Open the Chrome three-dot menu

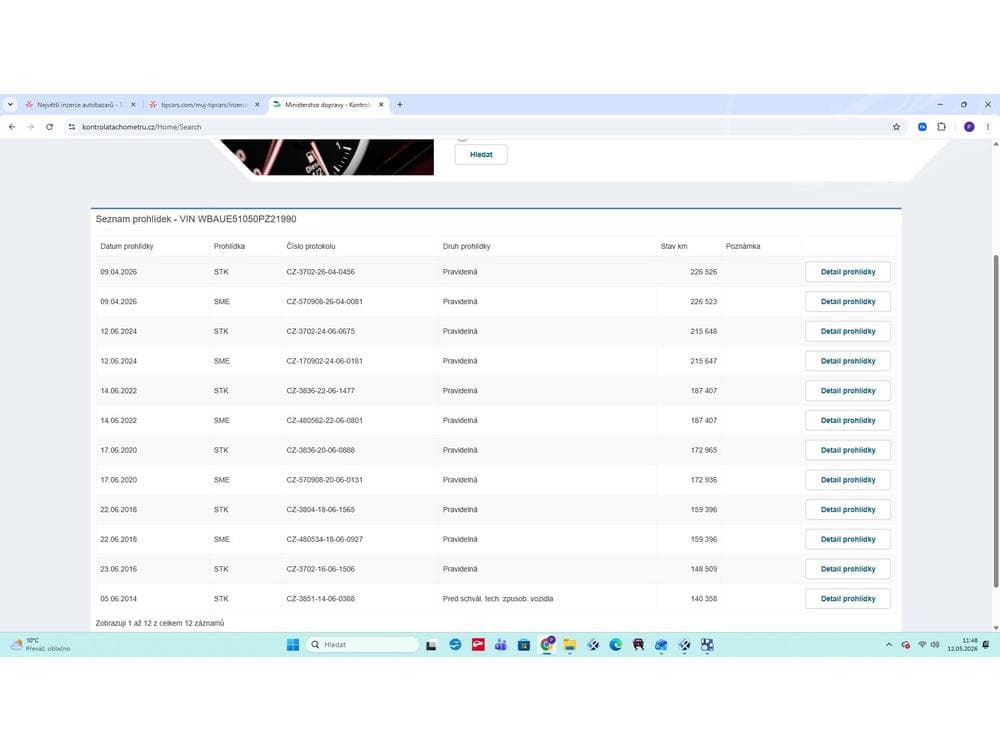click(988, 127)
